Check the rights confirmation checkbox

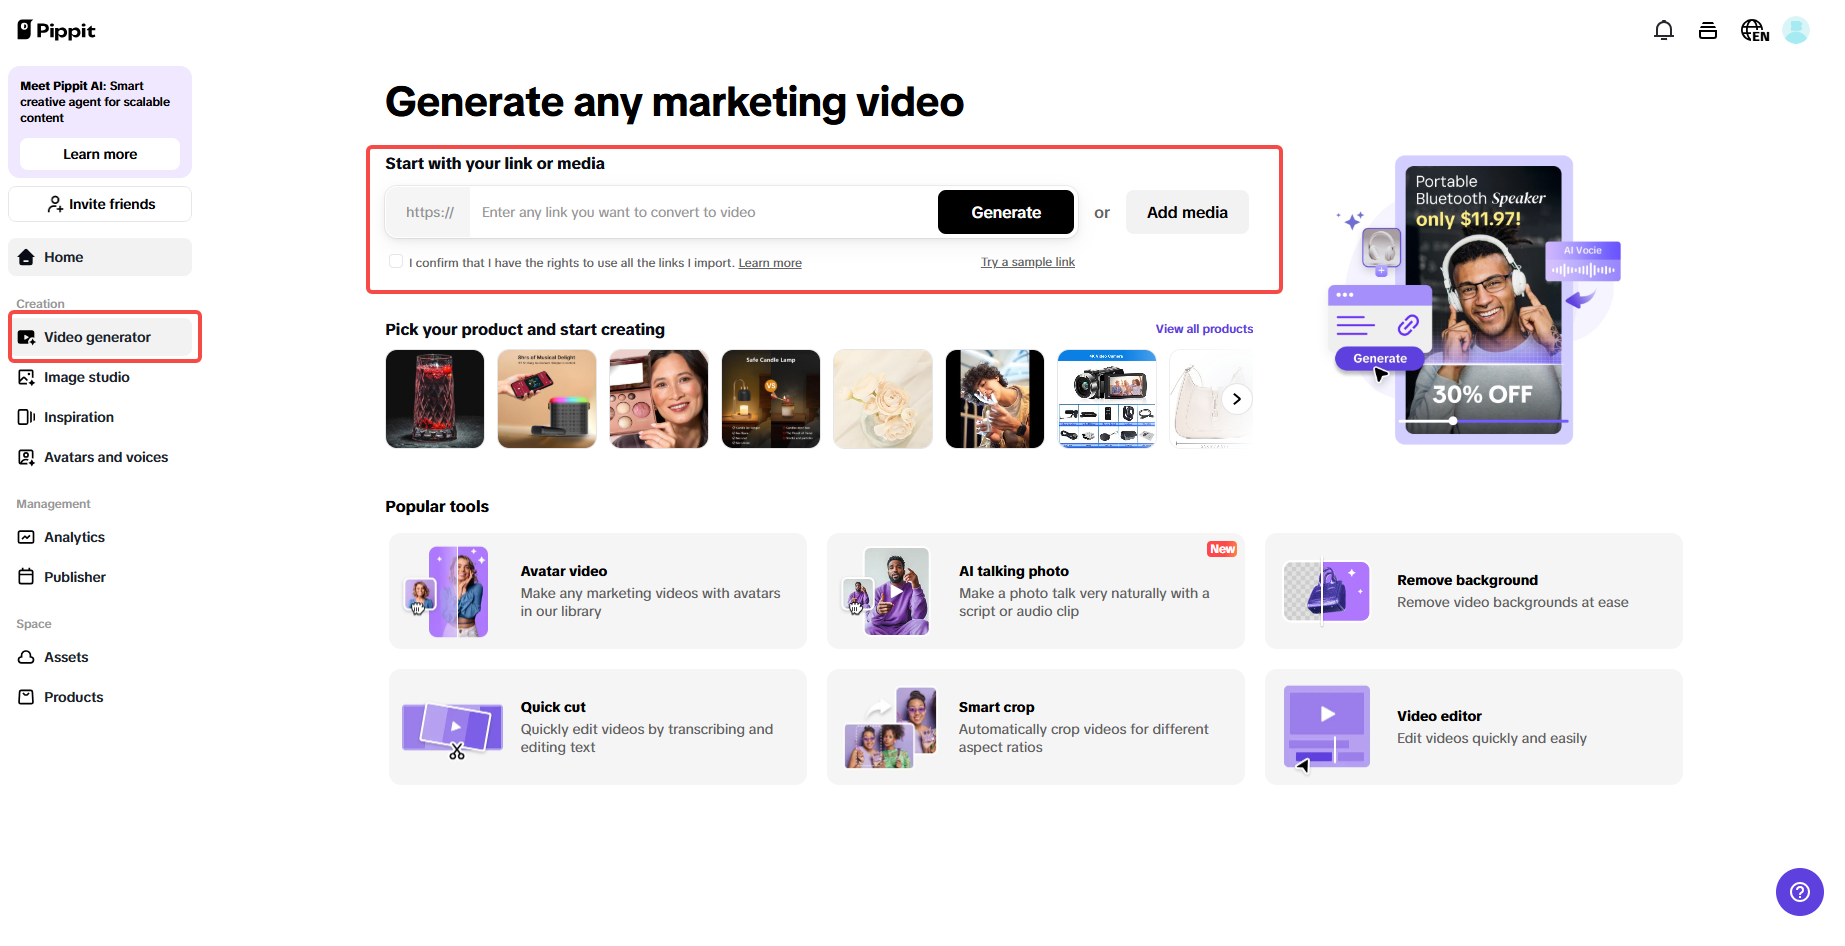click(x=396, y=261)
